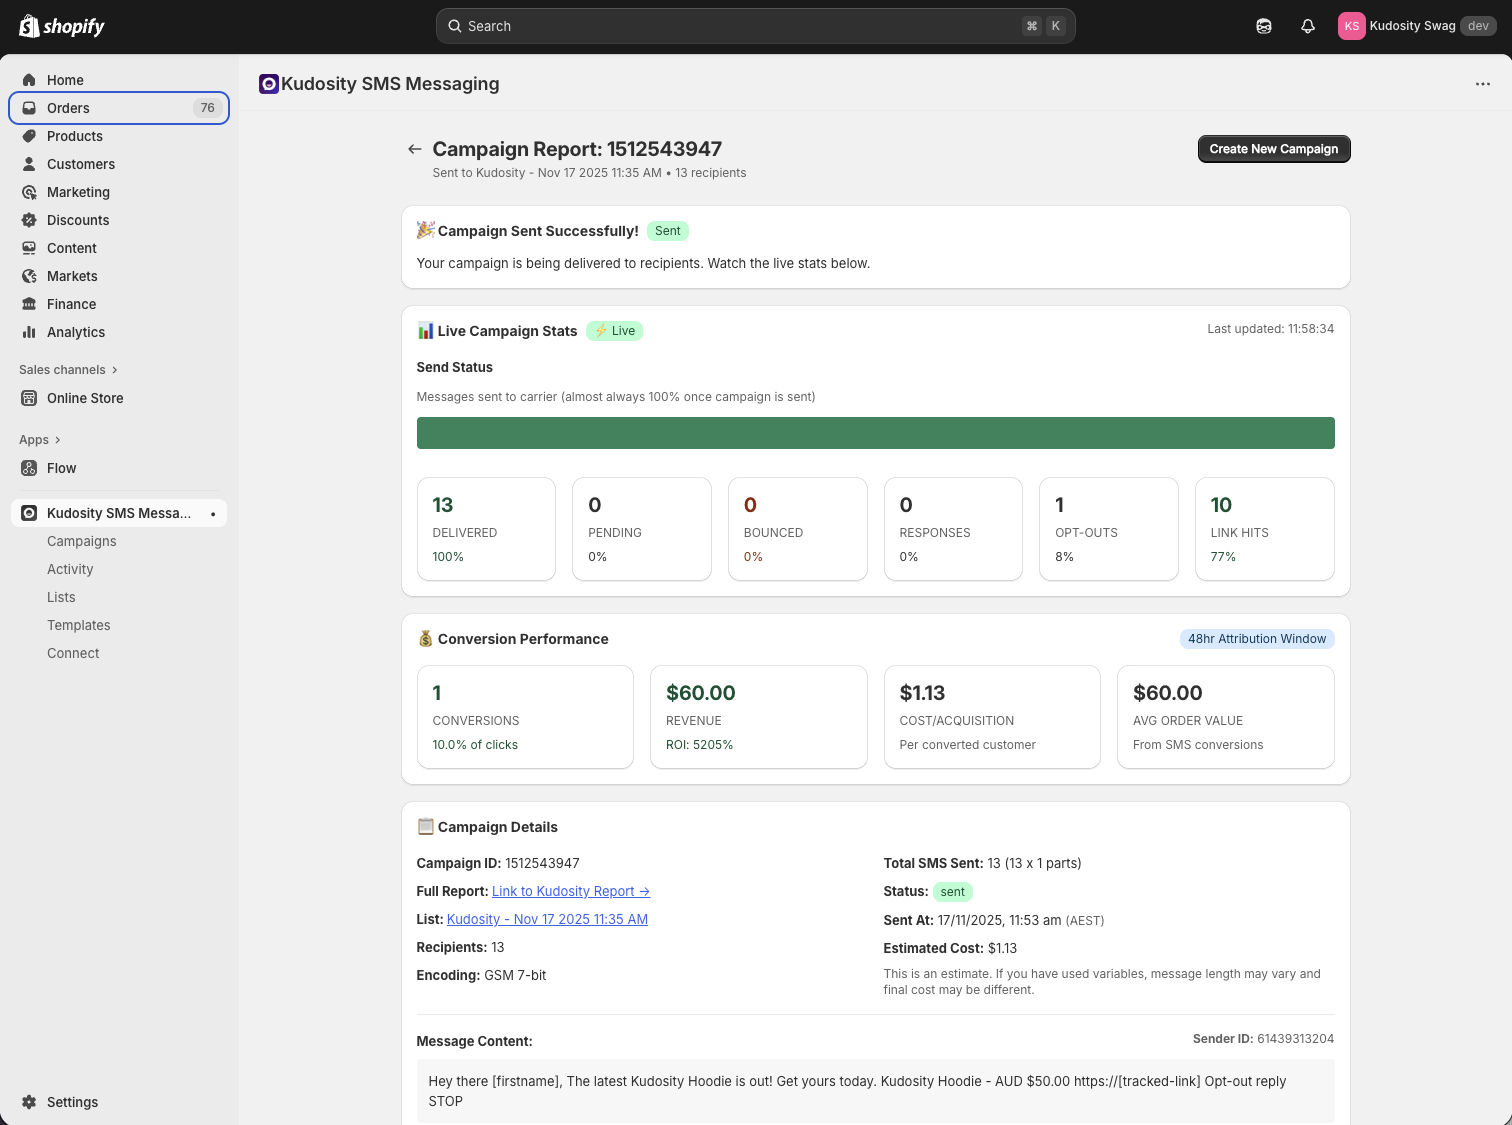Viewport: 1512px width, 1125px height.
Task: Click the Markets globe icon
Action: tap(29, 276)
